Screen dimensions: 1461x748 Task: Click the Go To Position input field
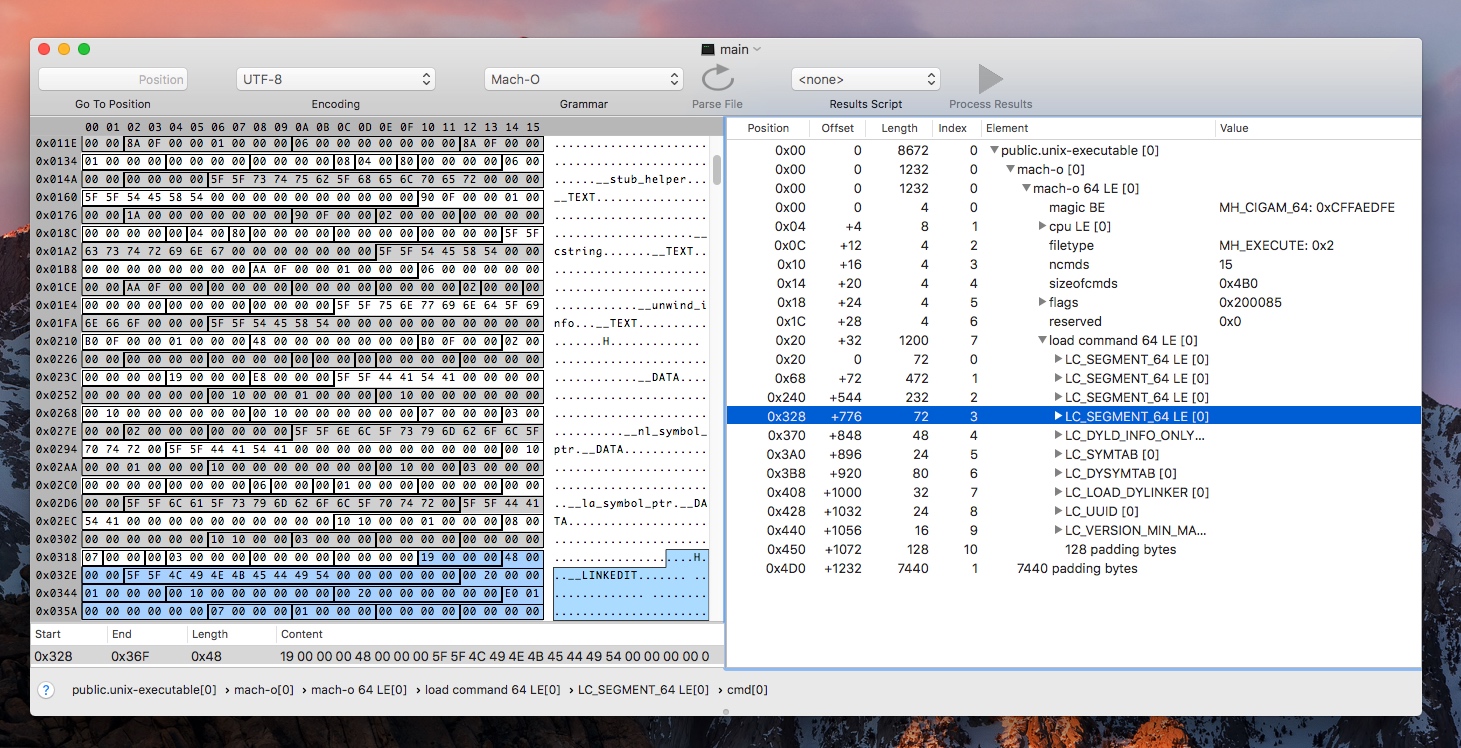click(x=113, y=79)
